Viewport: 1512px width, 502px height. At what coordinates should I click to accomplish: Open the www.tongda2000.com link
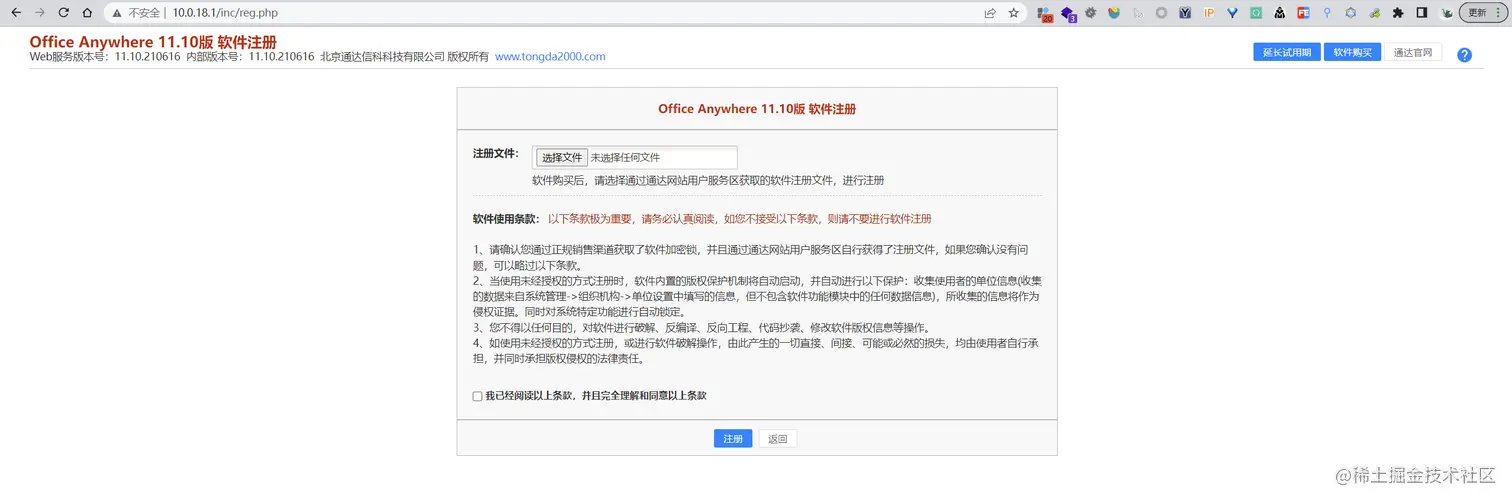(x=550, y=57)
